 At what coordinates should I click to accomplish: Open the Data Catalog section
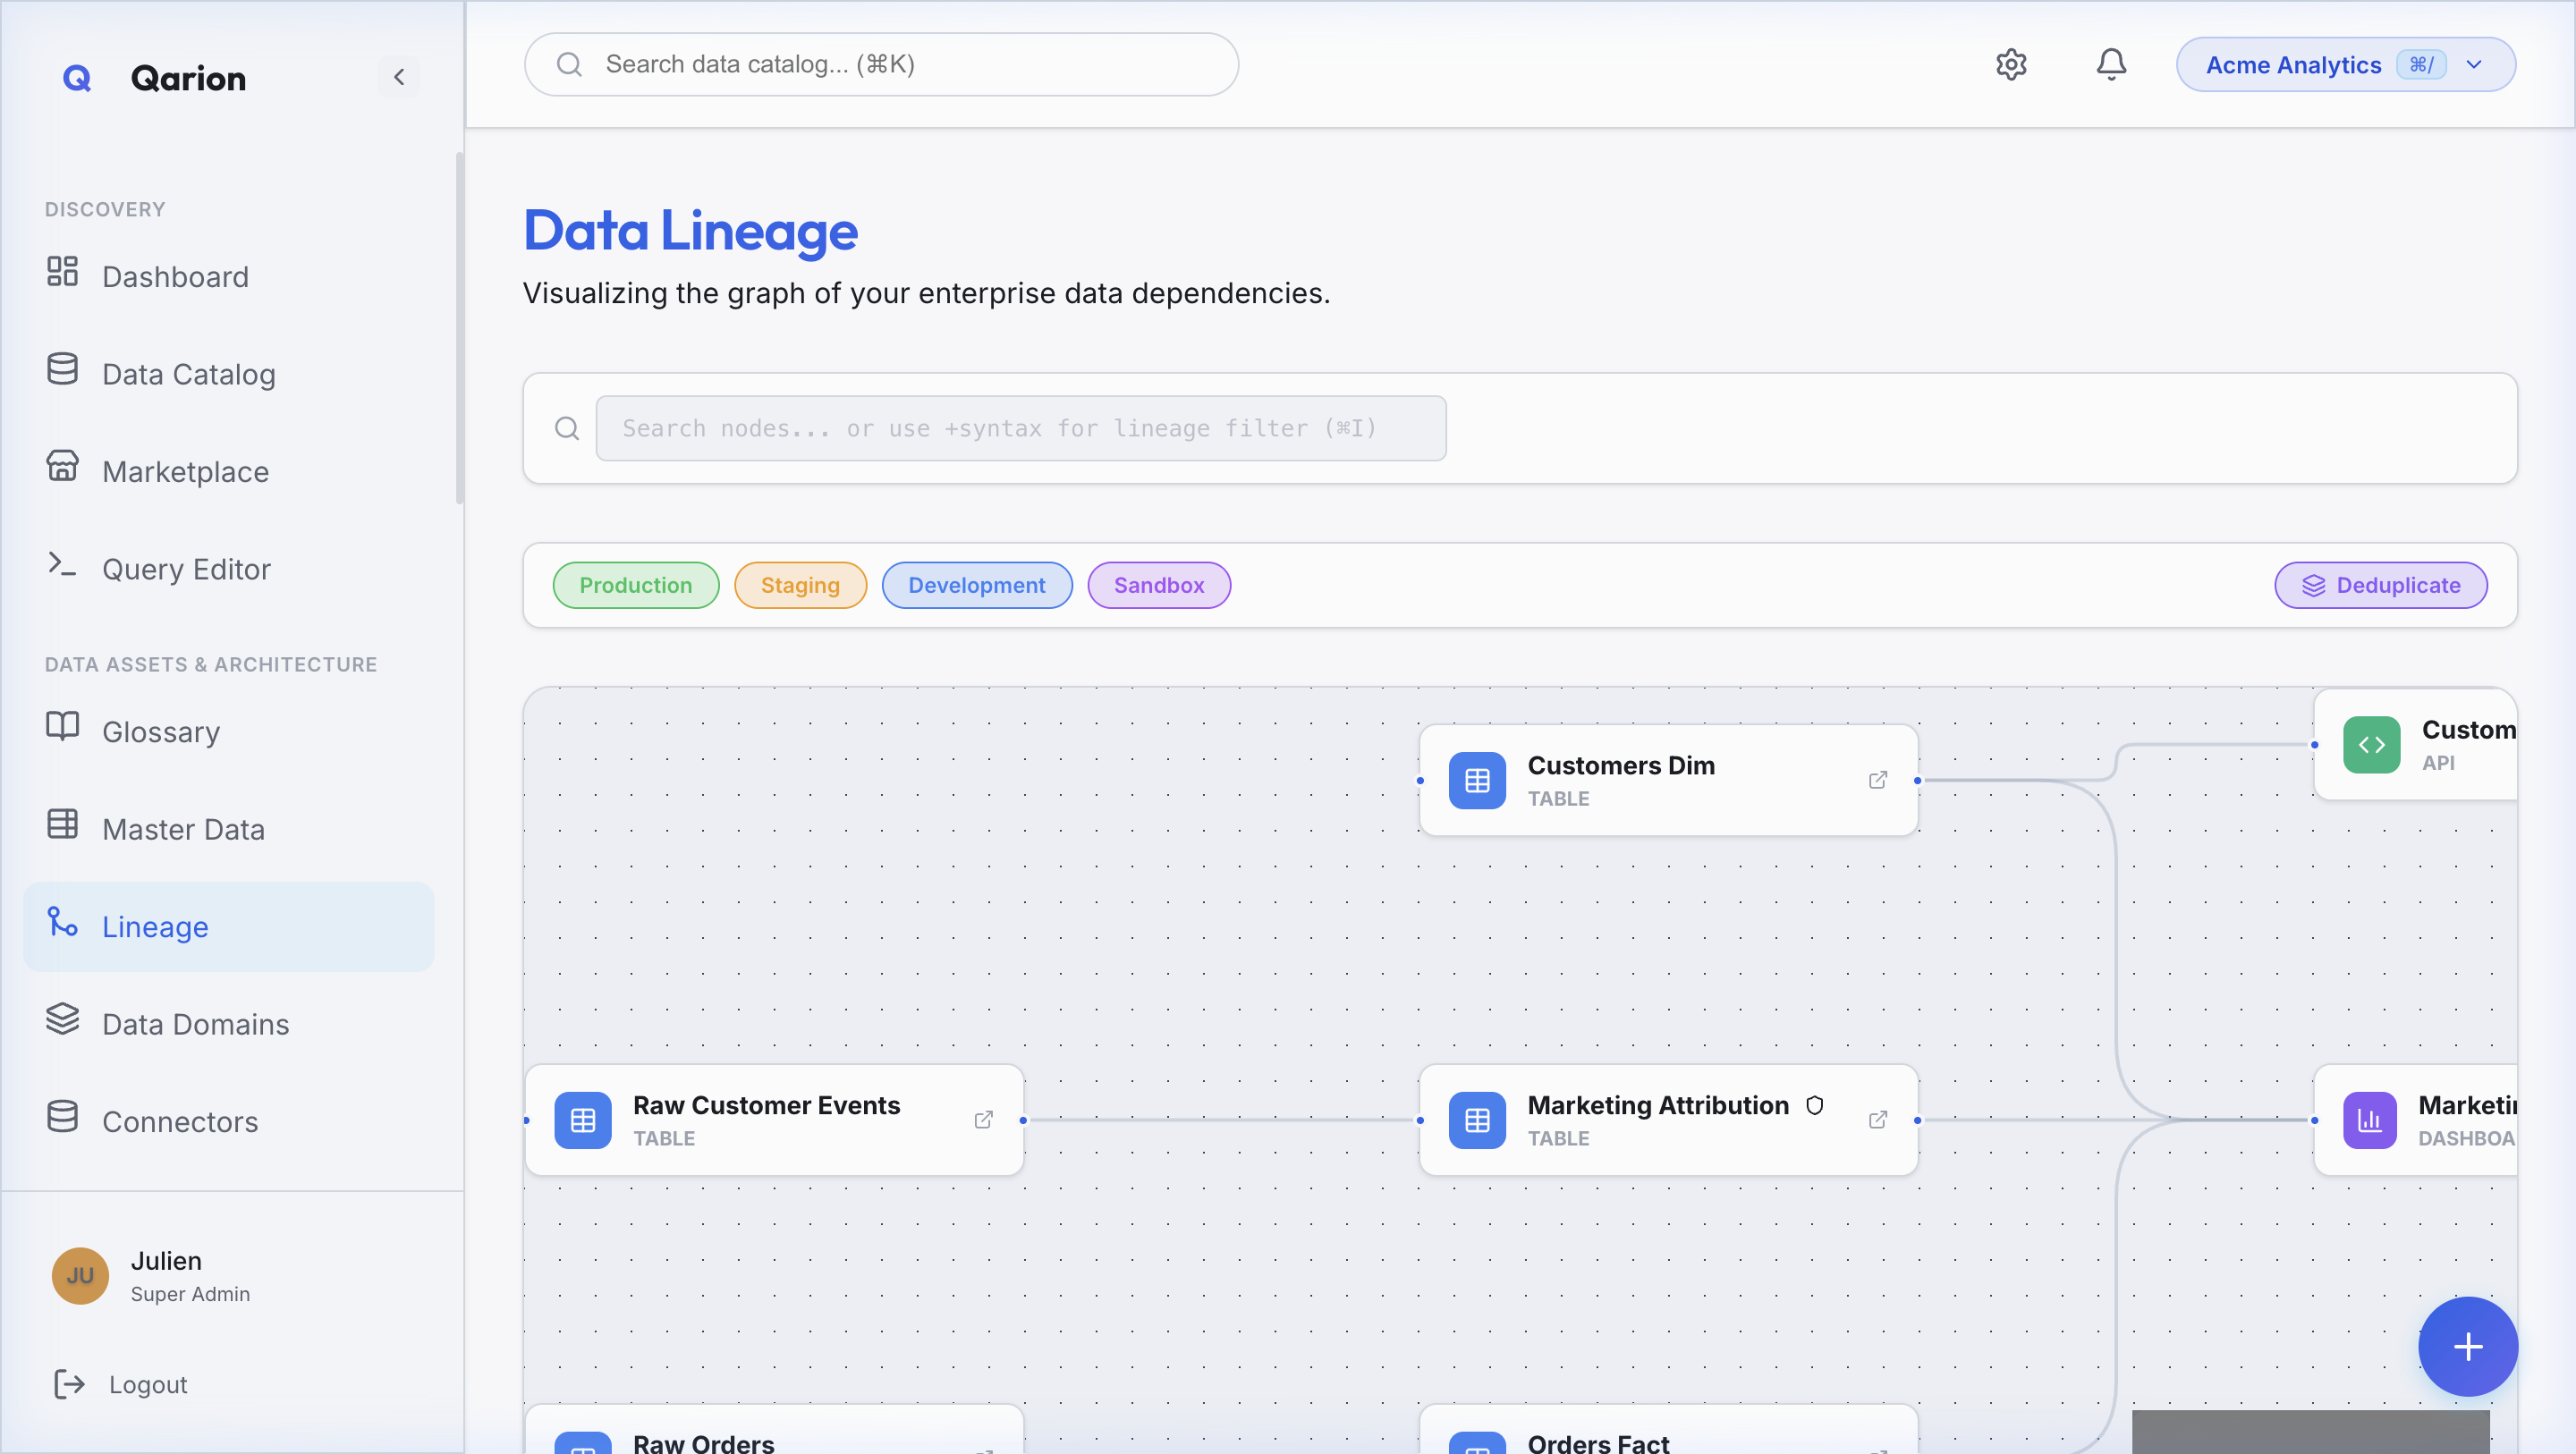188,373
